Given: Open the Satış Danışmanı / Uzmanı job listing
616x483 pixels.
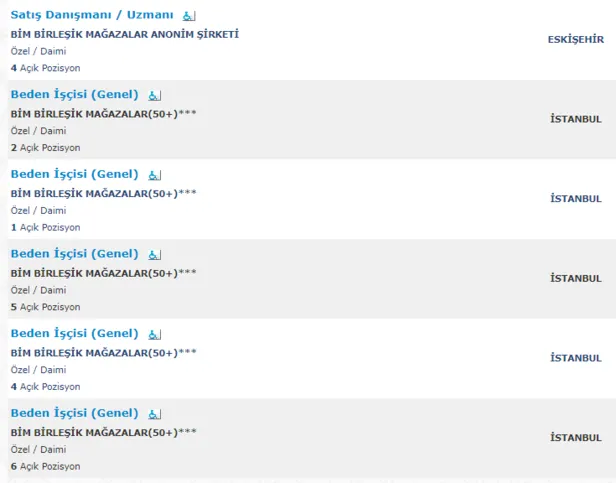Looking at the screenshot, I should pyautogui.click(x=92, y=15).
